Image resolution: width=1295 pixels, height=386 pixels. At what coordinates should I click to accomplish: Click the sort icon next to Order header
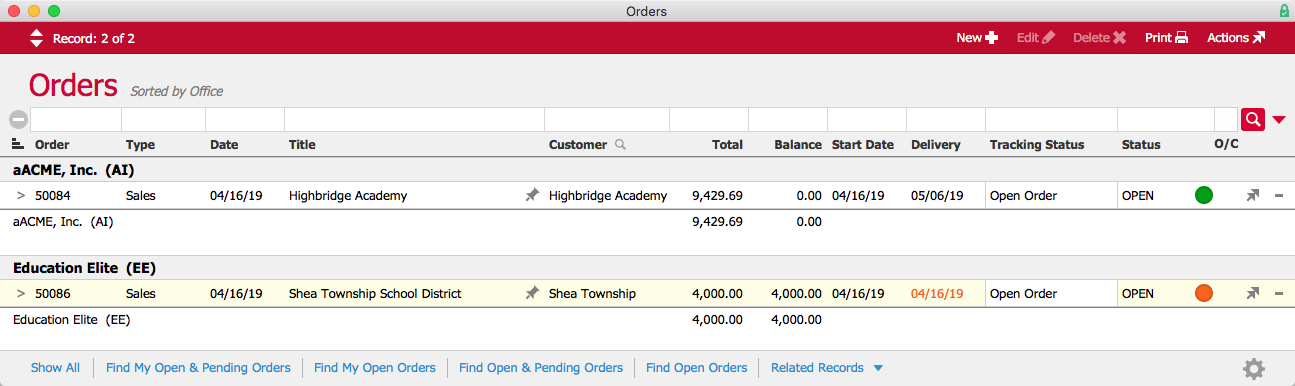(17, 144)
